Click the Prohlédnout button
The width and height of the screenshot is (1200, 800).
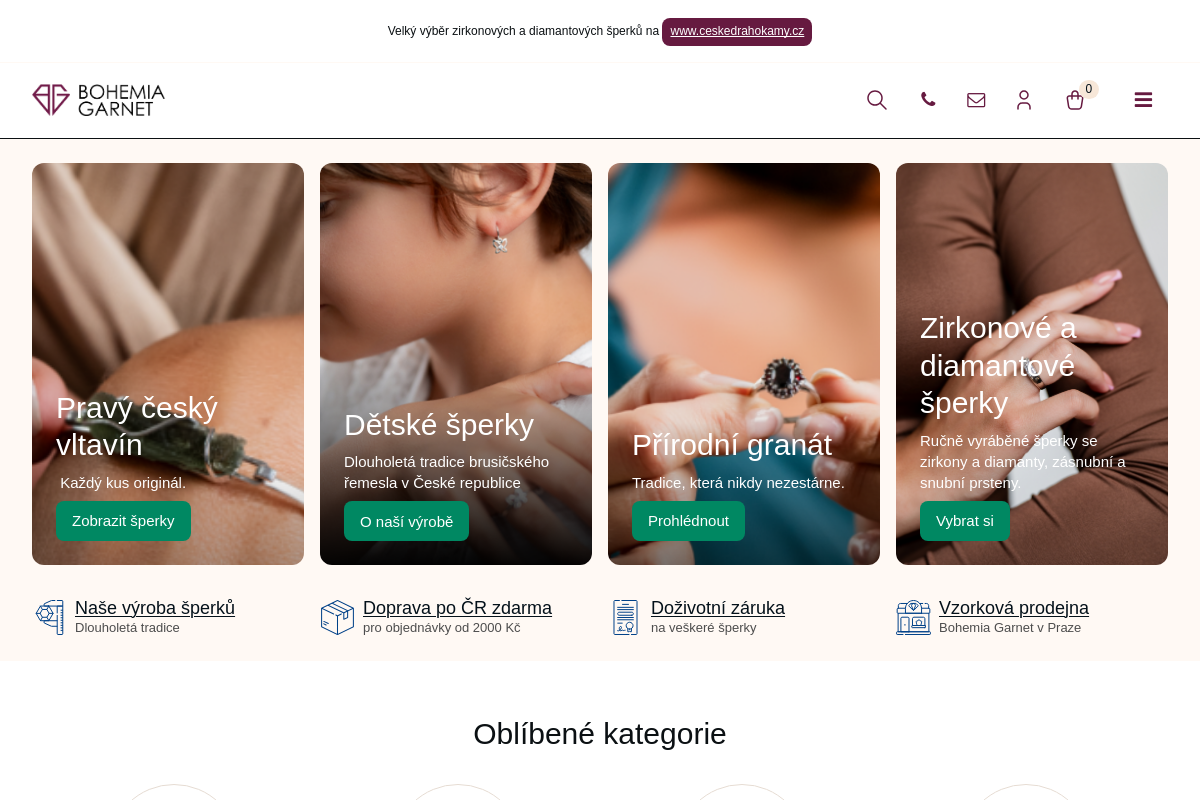[688, 521]
